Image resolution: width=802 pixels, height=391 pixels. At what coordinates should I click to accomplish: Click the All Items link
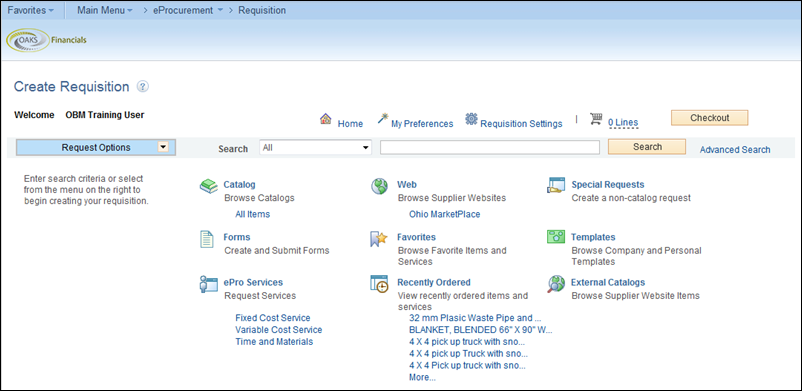coord(252,214)
